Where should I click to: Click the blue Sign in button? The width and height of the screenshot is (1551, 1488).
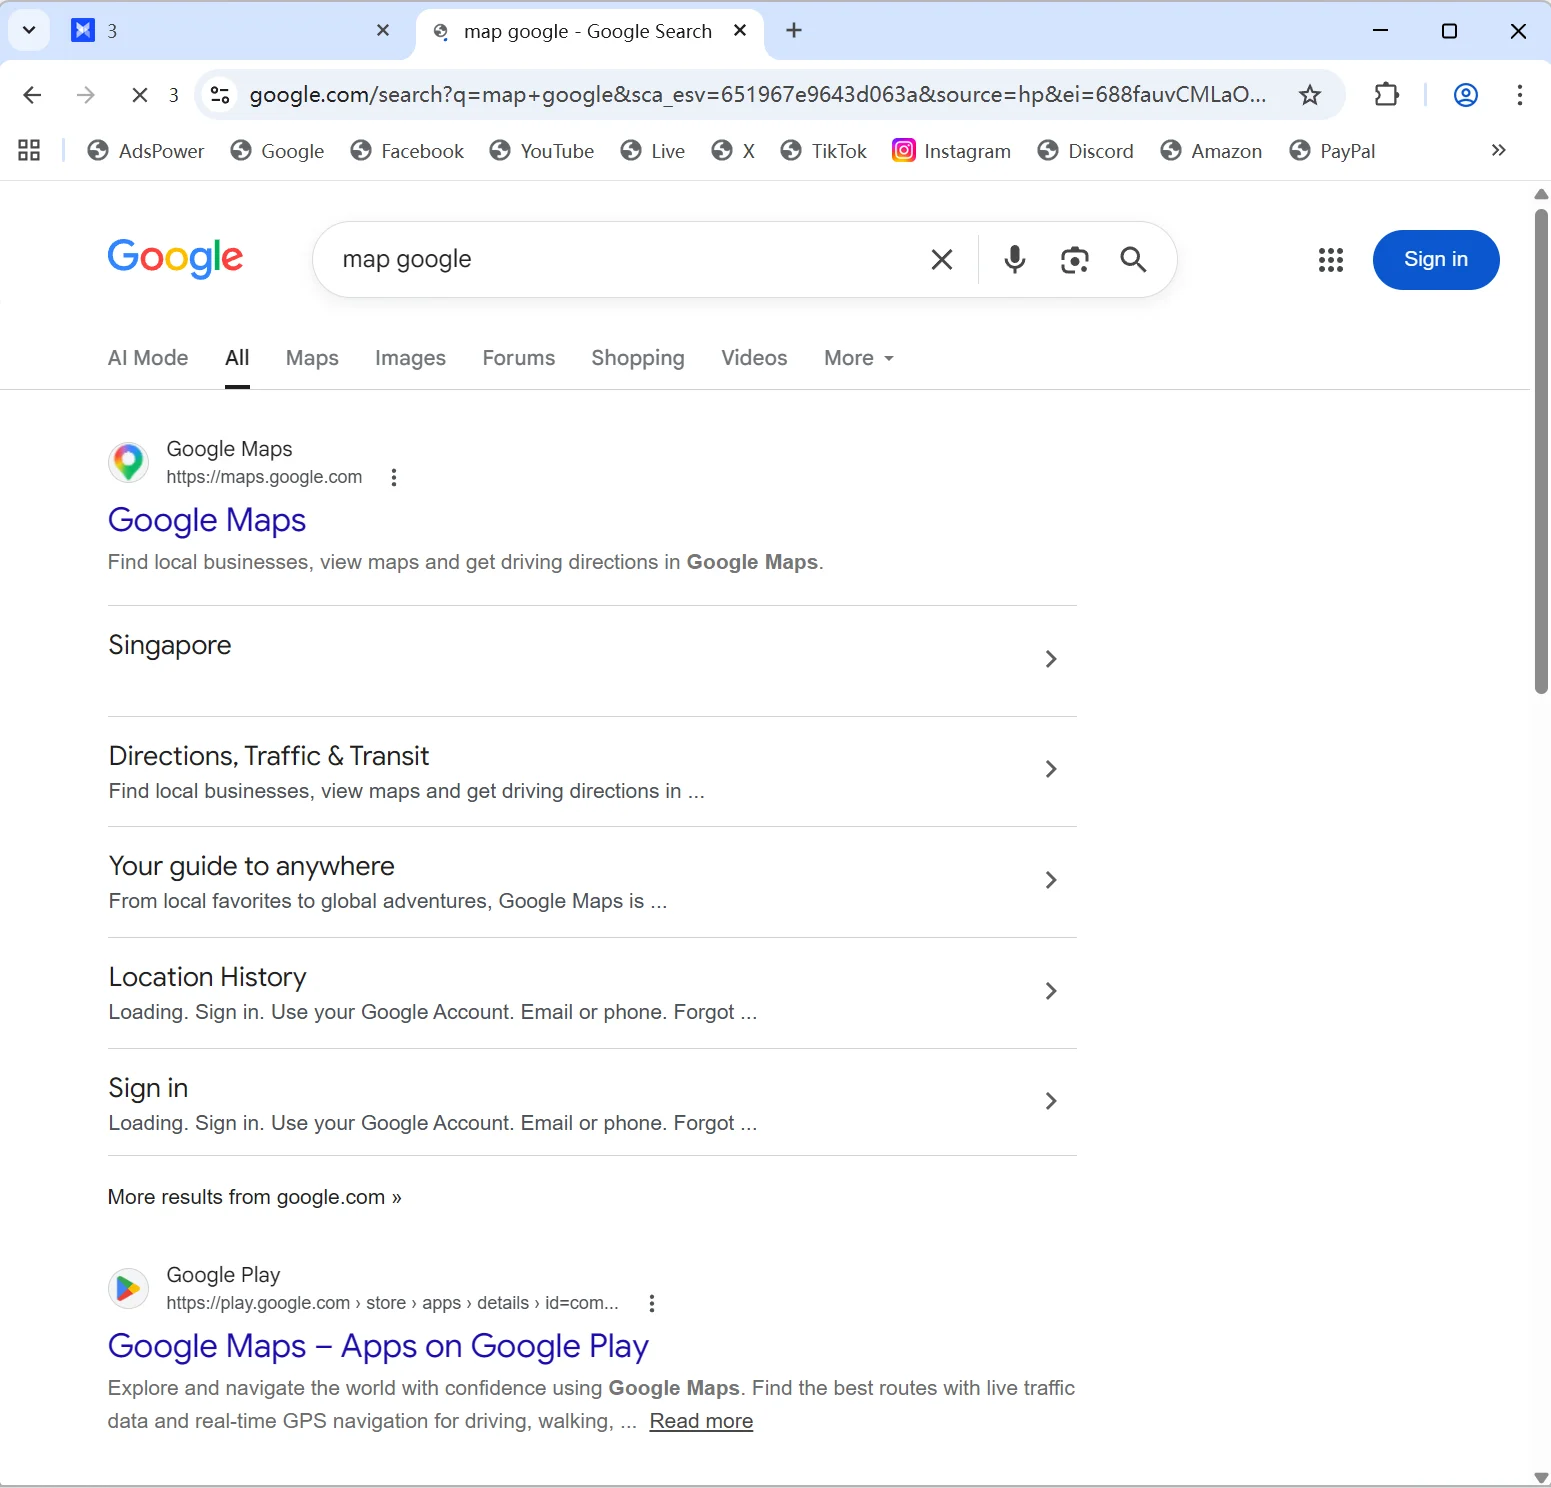[x=1435, y=260]
